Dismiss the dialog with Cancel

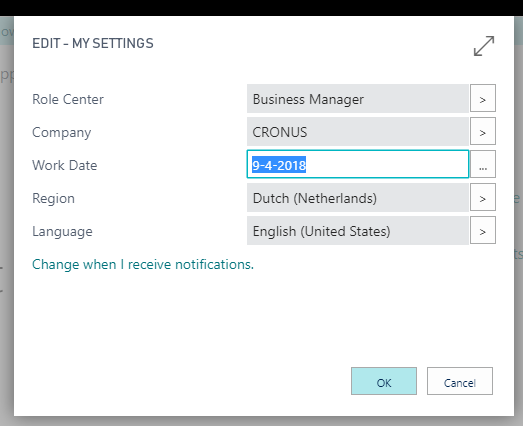460,381
